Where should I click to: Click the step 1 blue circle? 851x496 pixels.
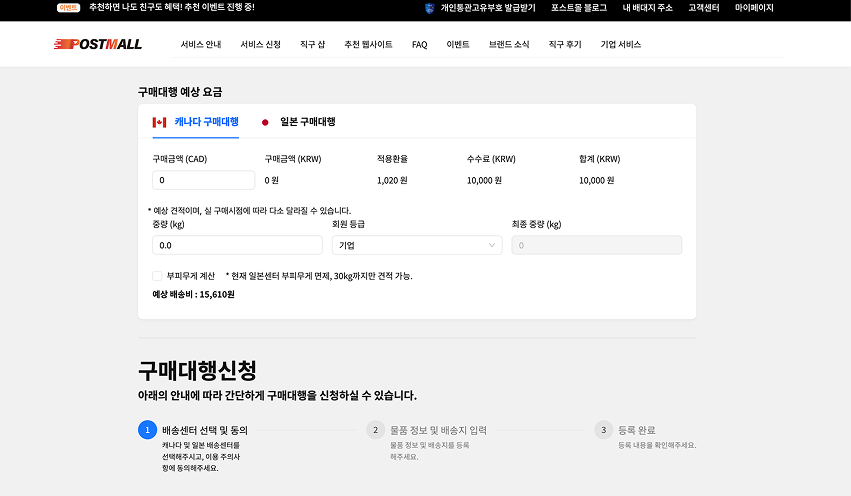pos(148,430)
